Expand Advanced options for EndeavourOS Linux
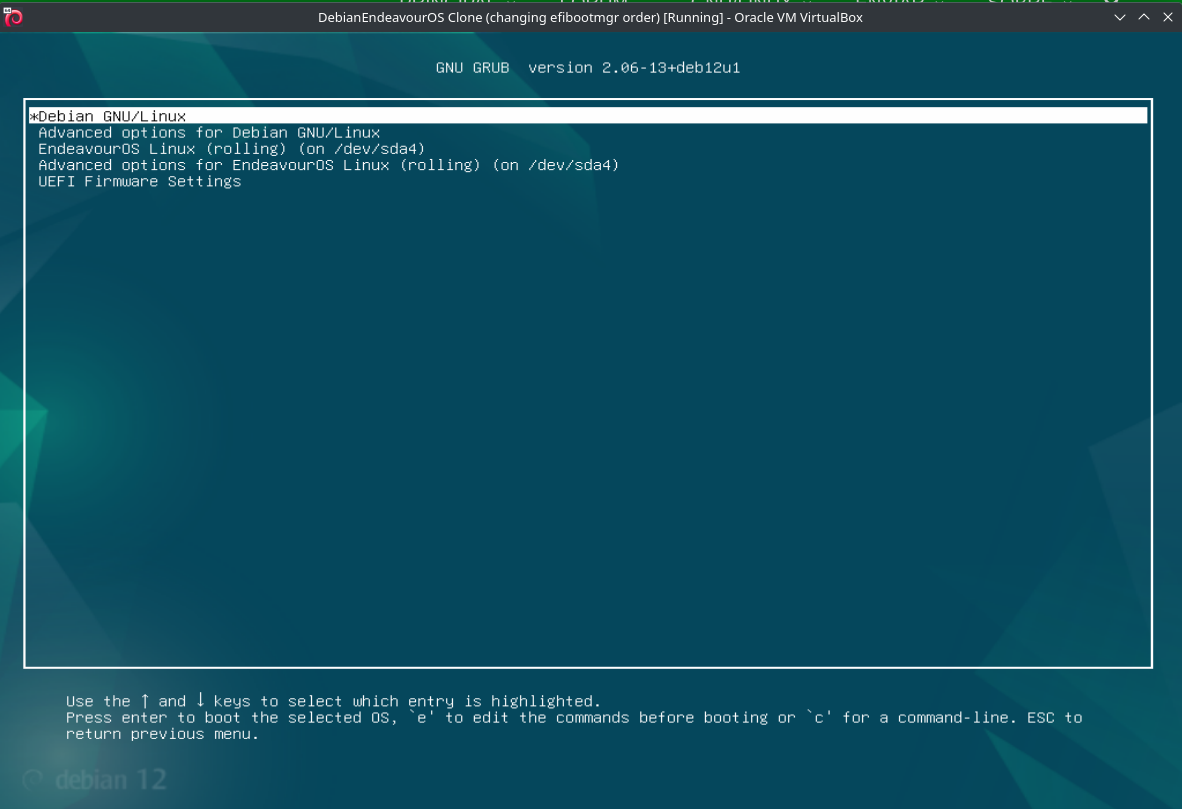1182x809 pixels. pos(328,165)
